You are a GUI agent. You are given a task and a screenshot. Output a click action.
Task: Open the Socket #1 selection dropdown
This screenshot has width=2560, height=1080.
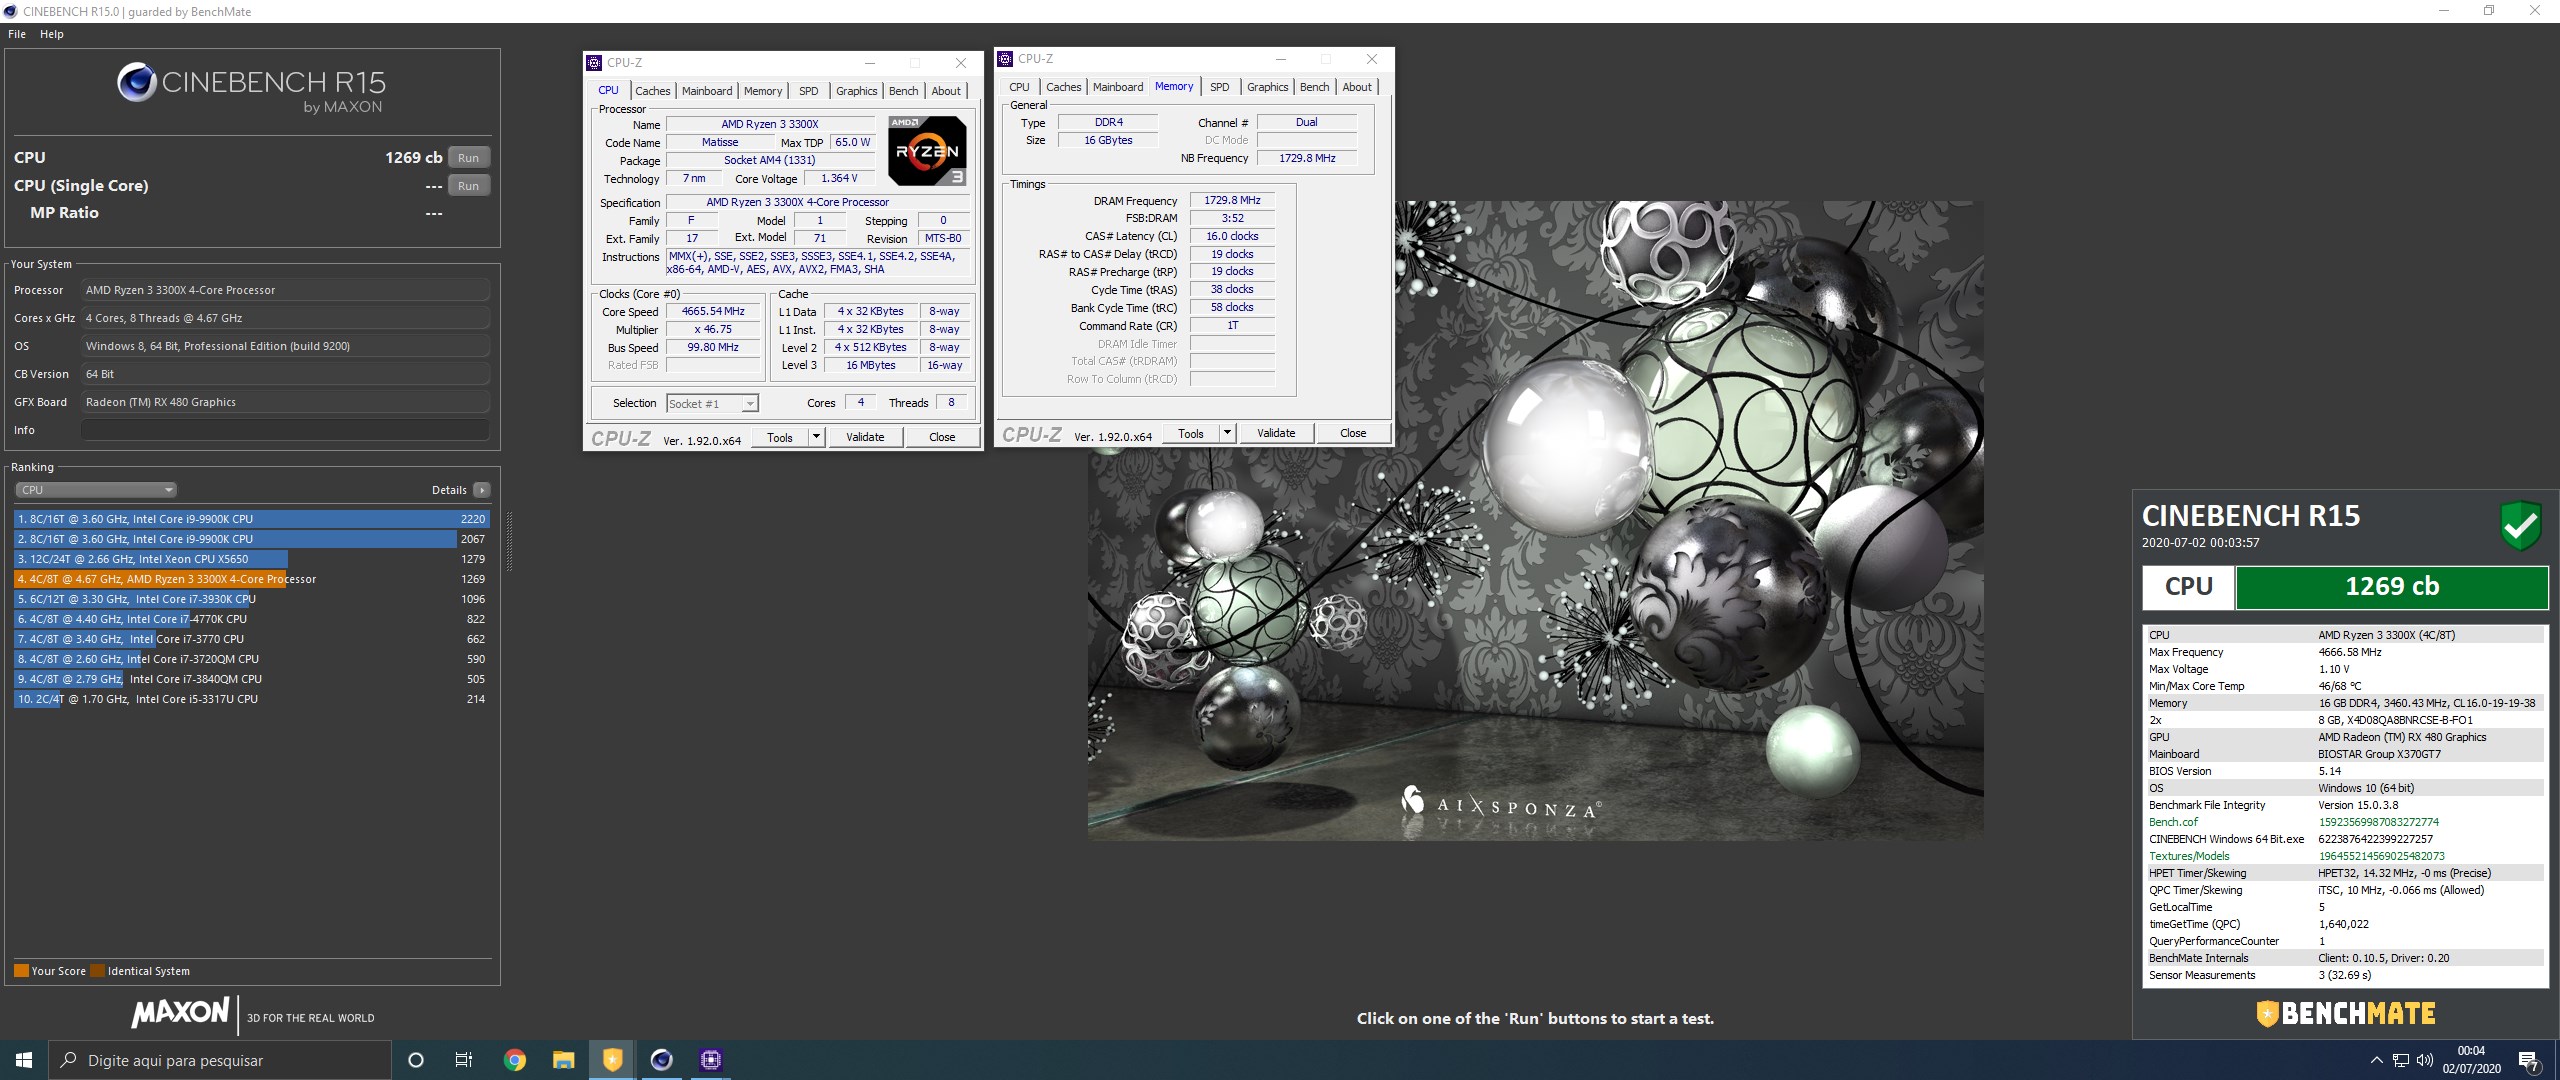(712, 403)
